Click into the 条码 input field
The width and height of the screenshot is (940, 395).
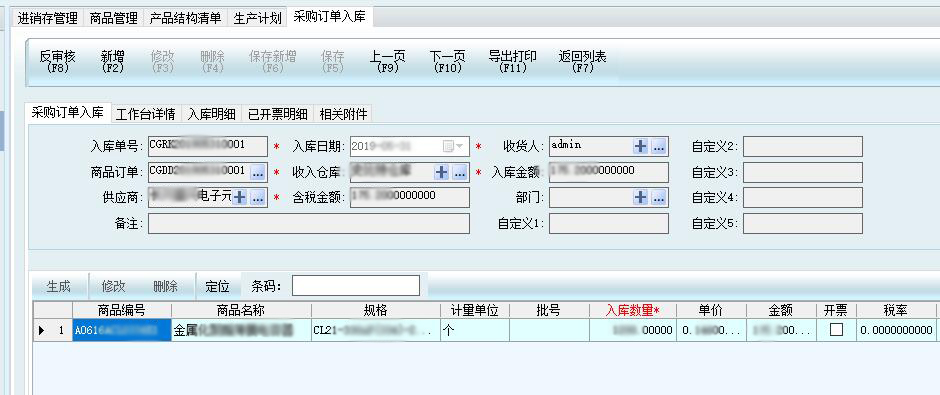pos(355,286)
